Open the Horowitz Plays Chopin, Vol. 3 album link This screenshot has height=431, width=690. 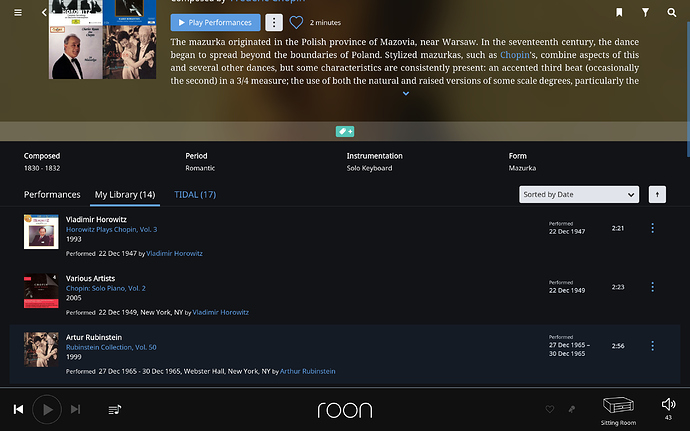[111, 229]
